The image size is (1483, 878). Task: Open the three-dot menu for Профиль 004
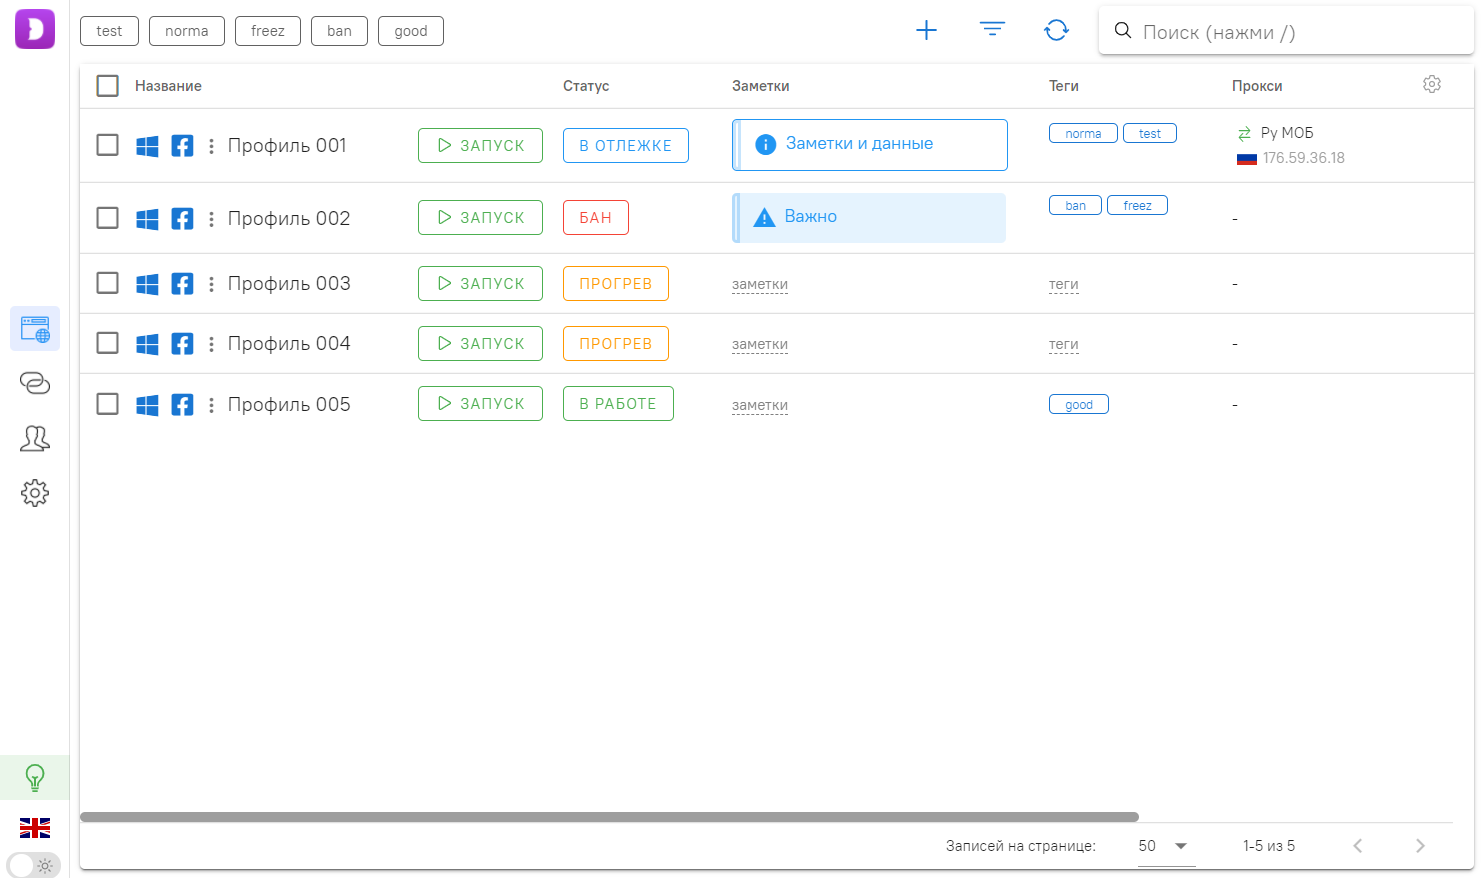(x=211, y=344)
